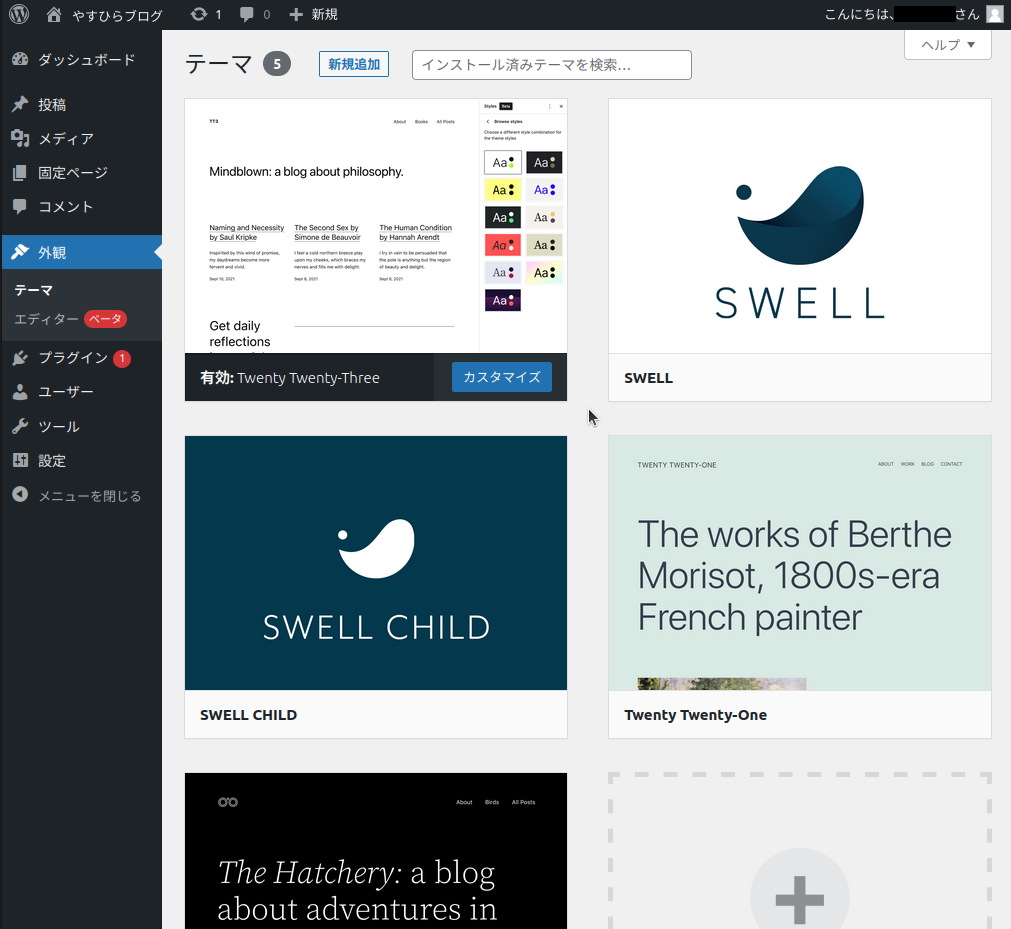This screenshot has width=1011, height=929.
Task: Open the comments bubble in admin bar
Action: tap(254, 14)
